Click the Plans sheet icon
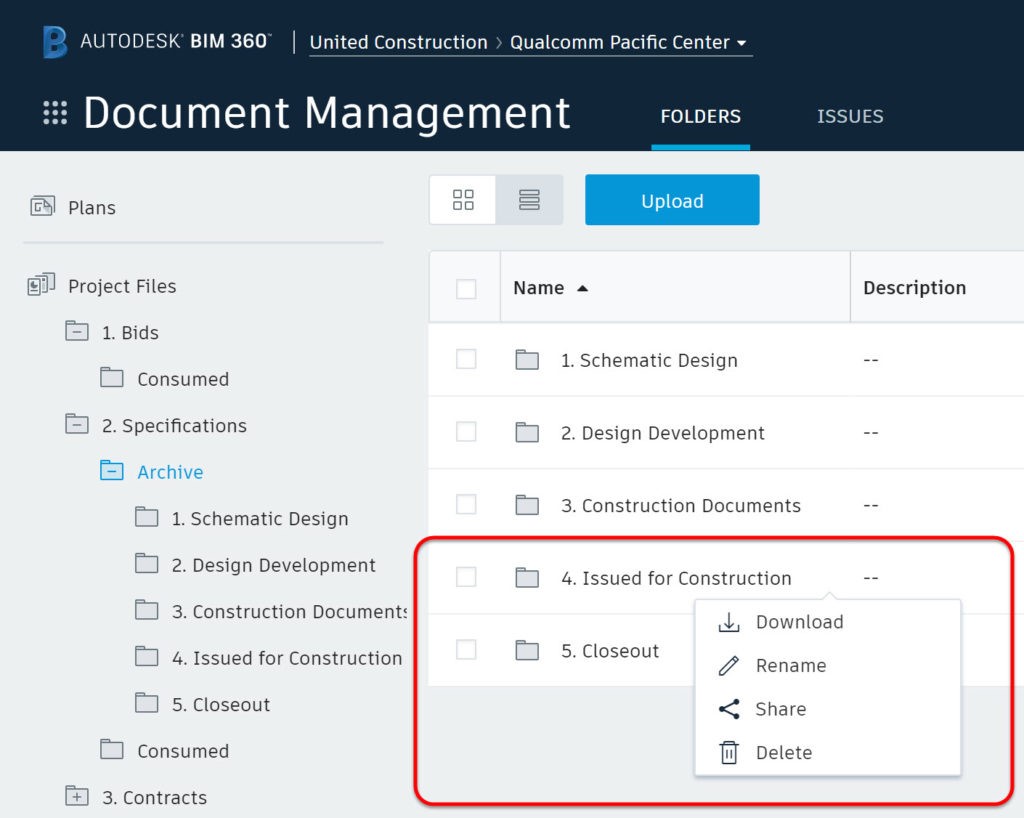The height and width of the screenshot is (818, 1024). coord(42,206)
